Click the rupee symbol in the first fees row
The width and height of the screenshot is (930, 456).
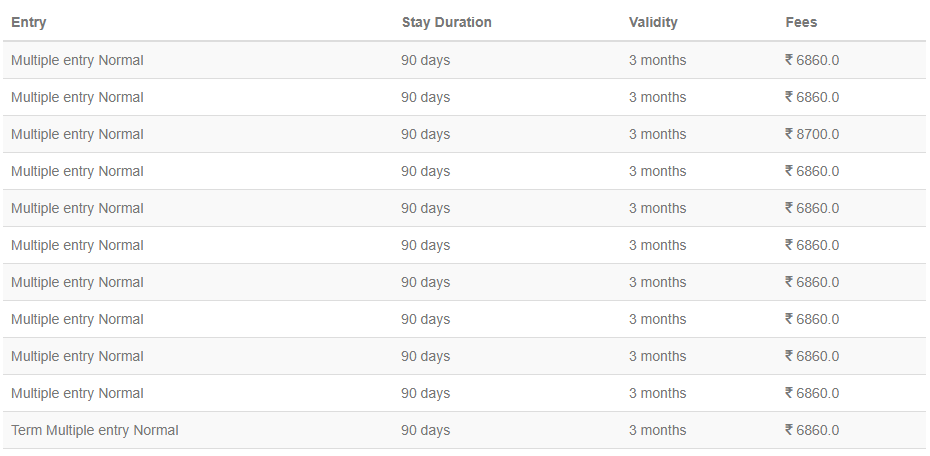click(x=789, y=60)
